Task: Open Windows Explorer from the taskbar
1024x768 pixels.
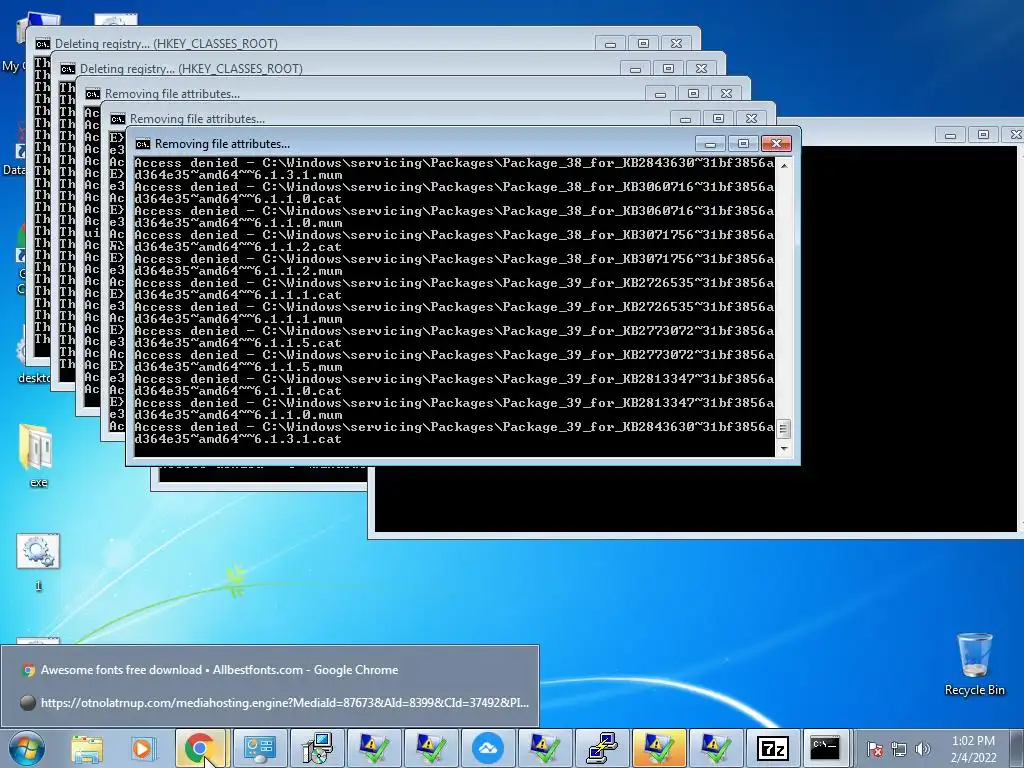Action: pyautogui.click(x=87, y=749)
